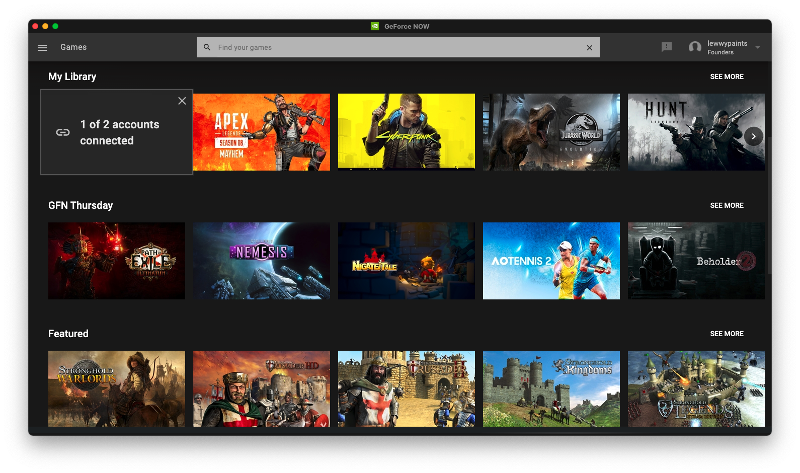This screenshot has height=473, width=800.
Task: Open the Apex Legends game tile
Action: (x=261, y=132)
